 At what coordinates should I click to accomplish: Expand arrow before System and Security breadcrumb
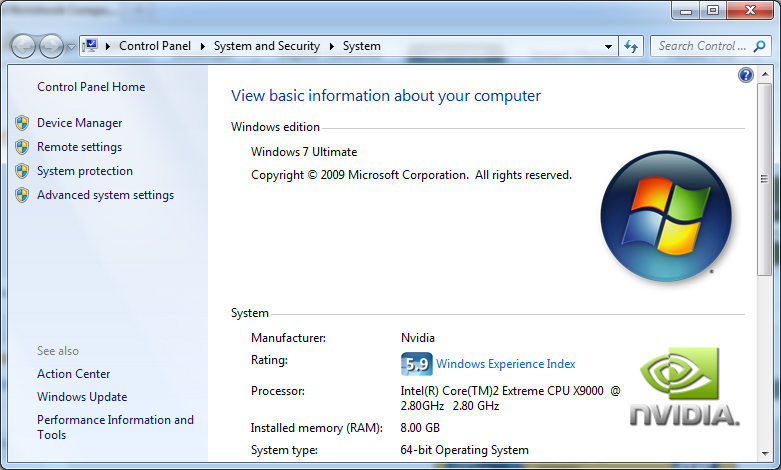(203, 46)
